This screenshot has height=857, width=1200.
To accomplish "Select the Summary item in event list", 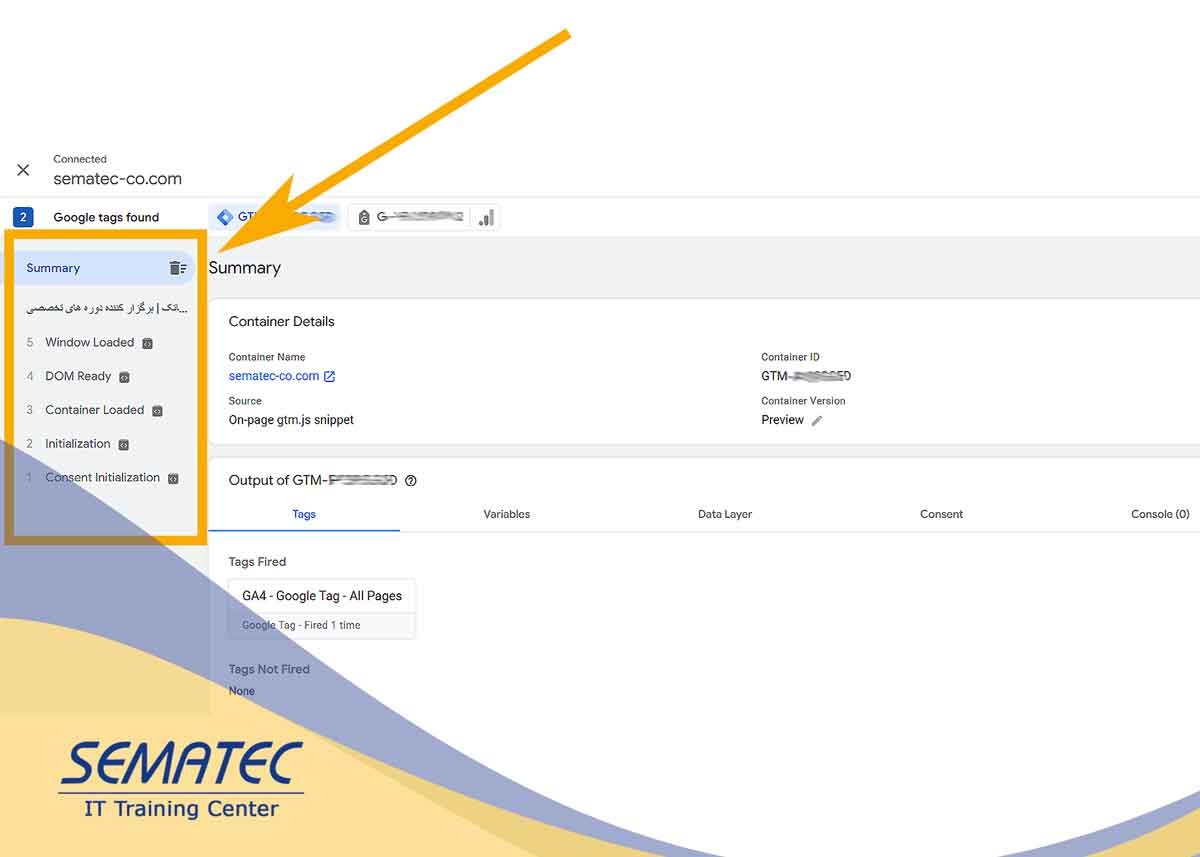I will [104, 268].
